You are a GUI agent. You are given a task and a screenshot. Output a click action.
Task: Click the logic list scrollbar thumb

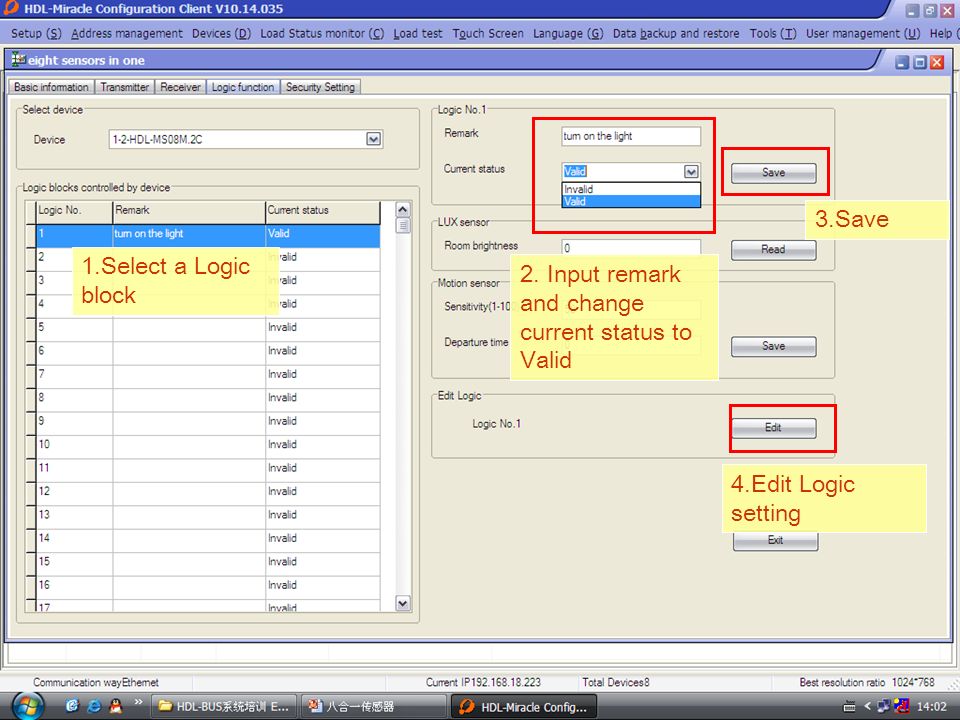(x=403, y=225)
